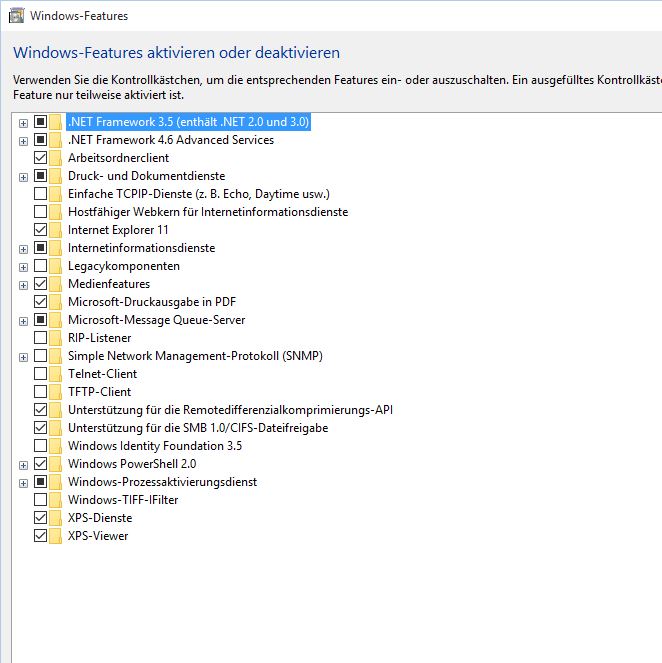Click folder icon next to Legacykomponenten

[x=55, y=266]
